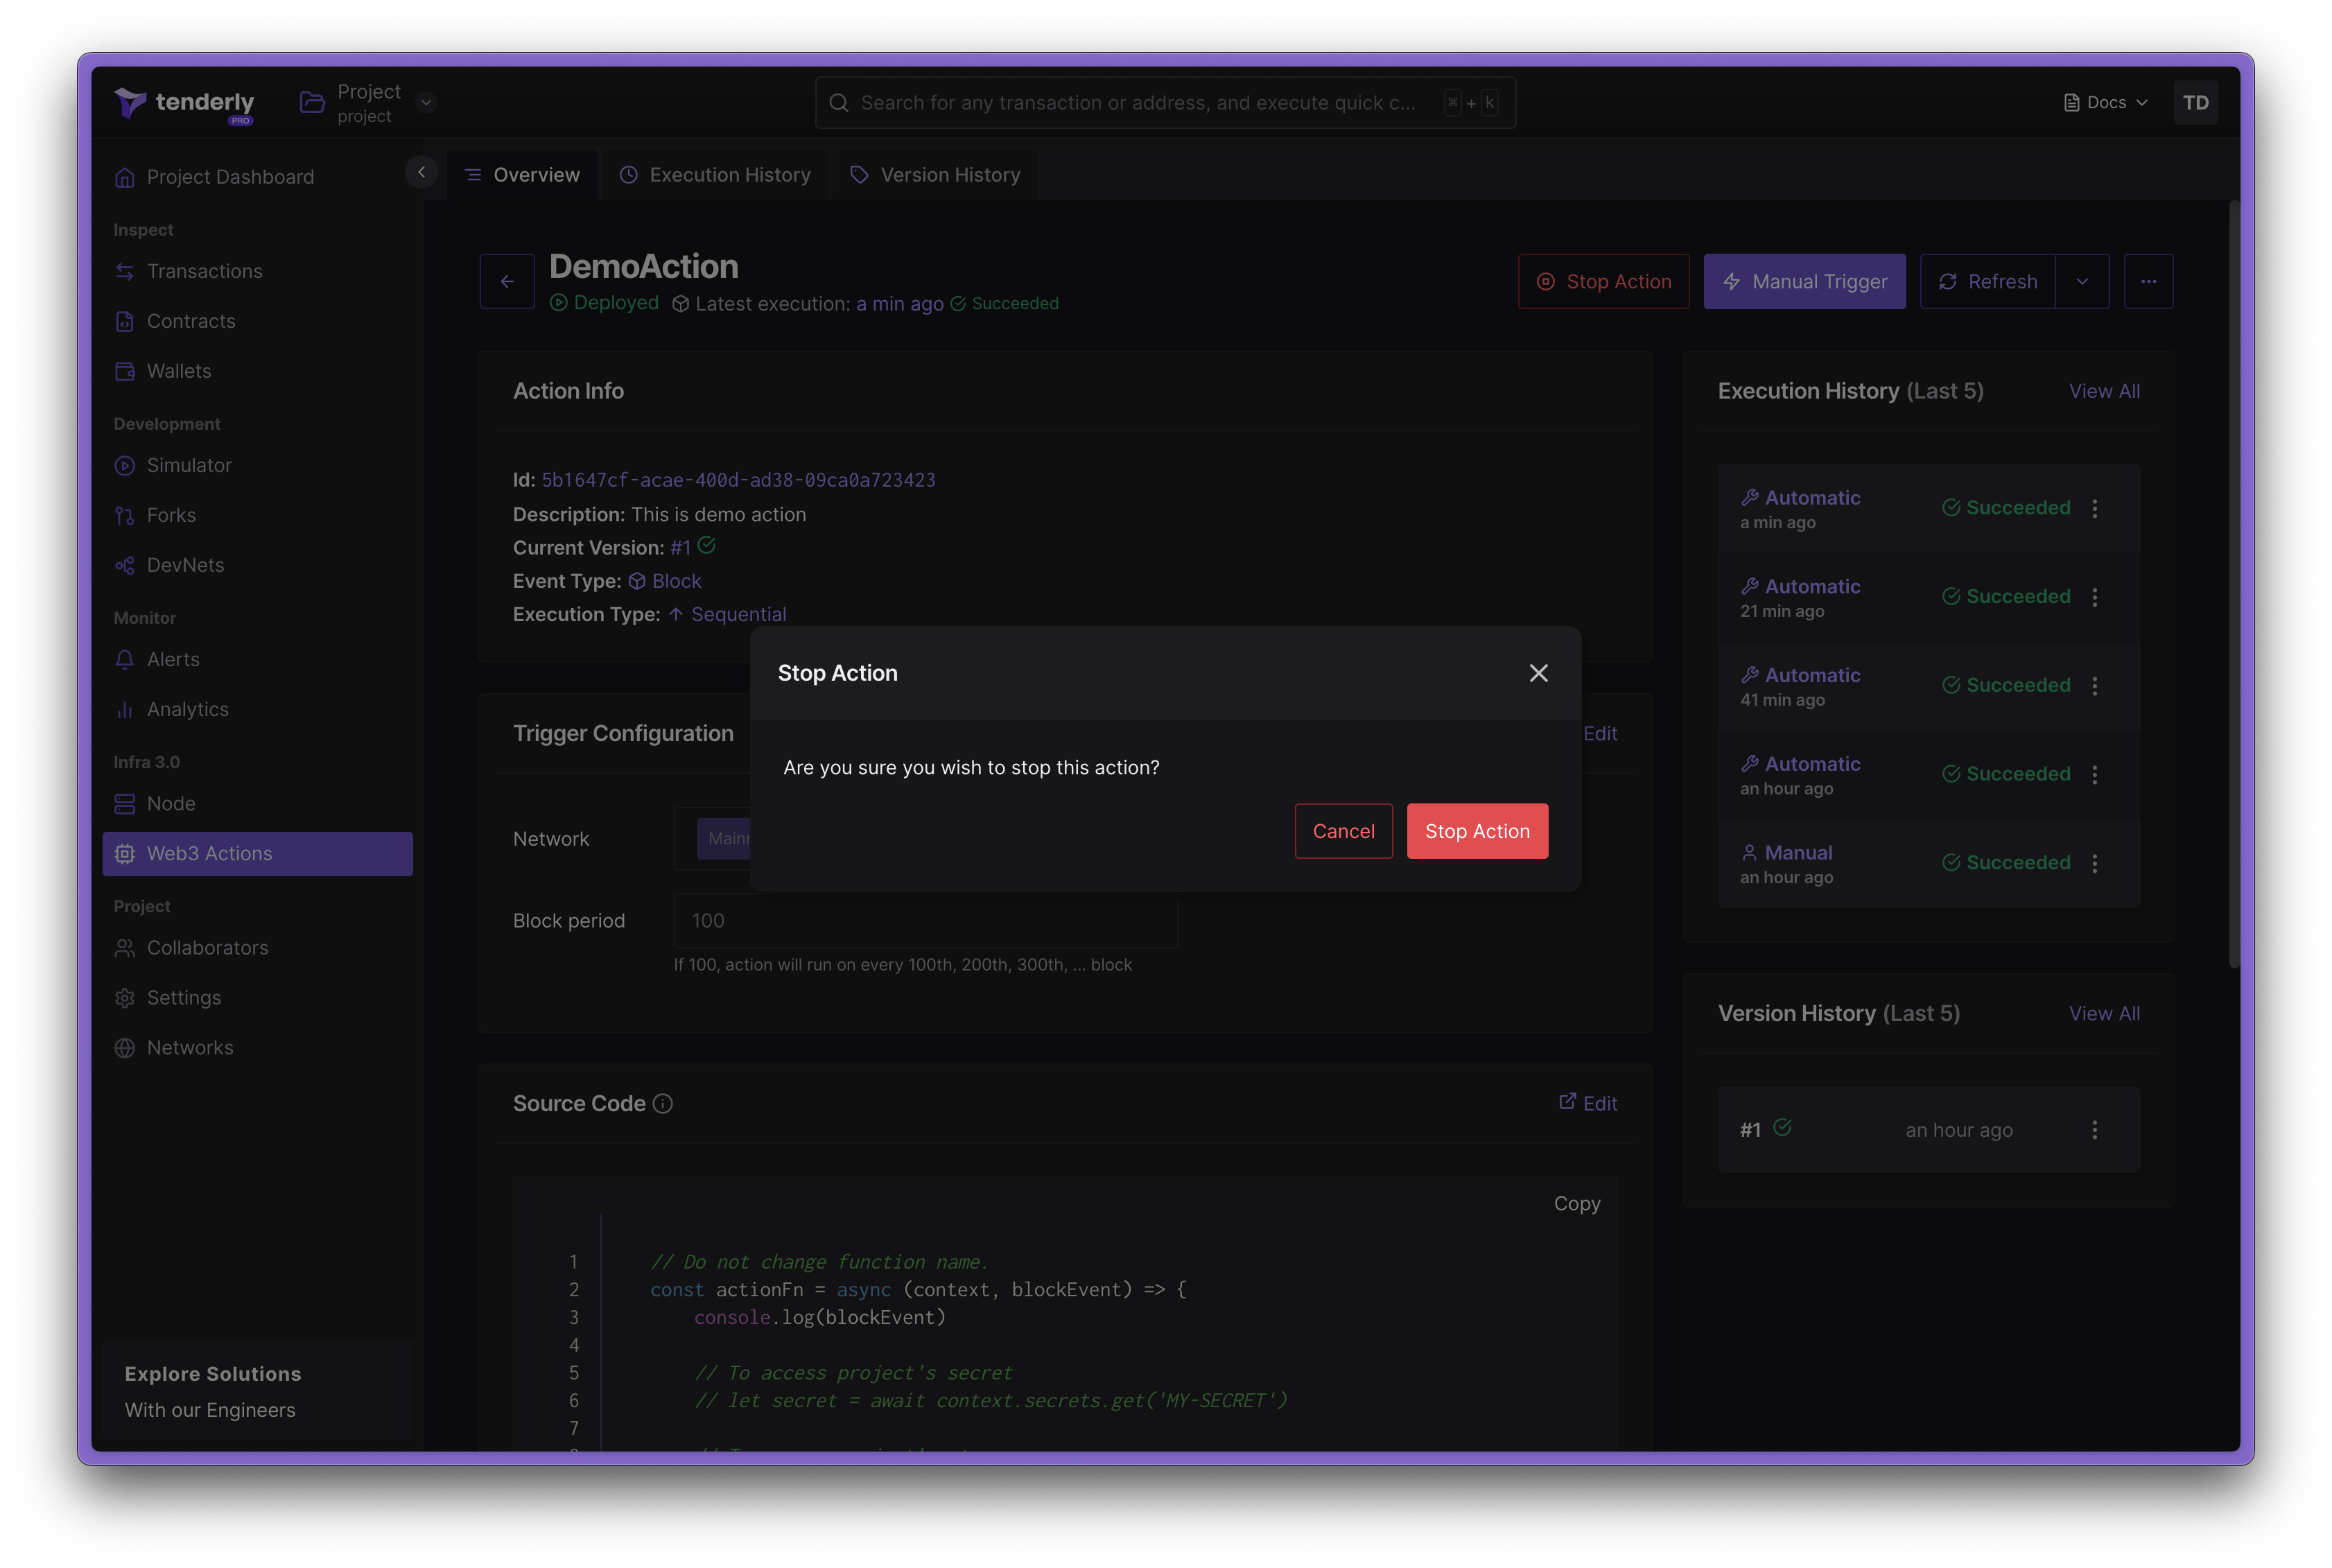Click the three-dot menu on version #1
This screenshot has height=1568, width=2332.
2094,1129
